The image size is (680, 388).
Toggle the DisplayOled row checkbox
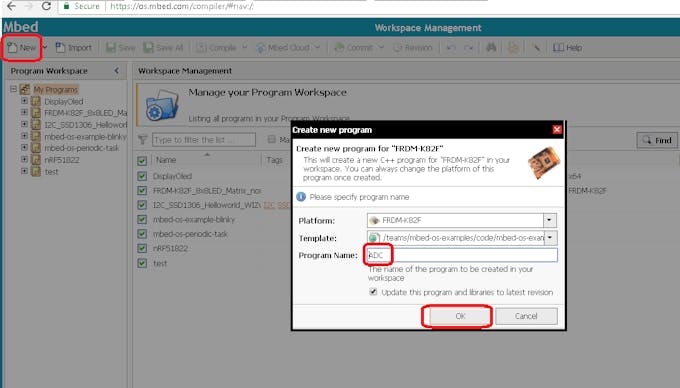142,176
